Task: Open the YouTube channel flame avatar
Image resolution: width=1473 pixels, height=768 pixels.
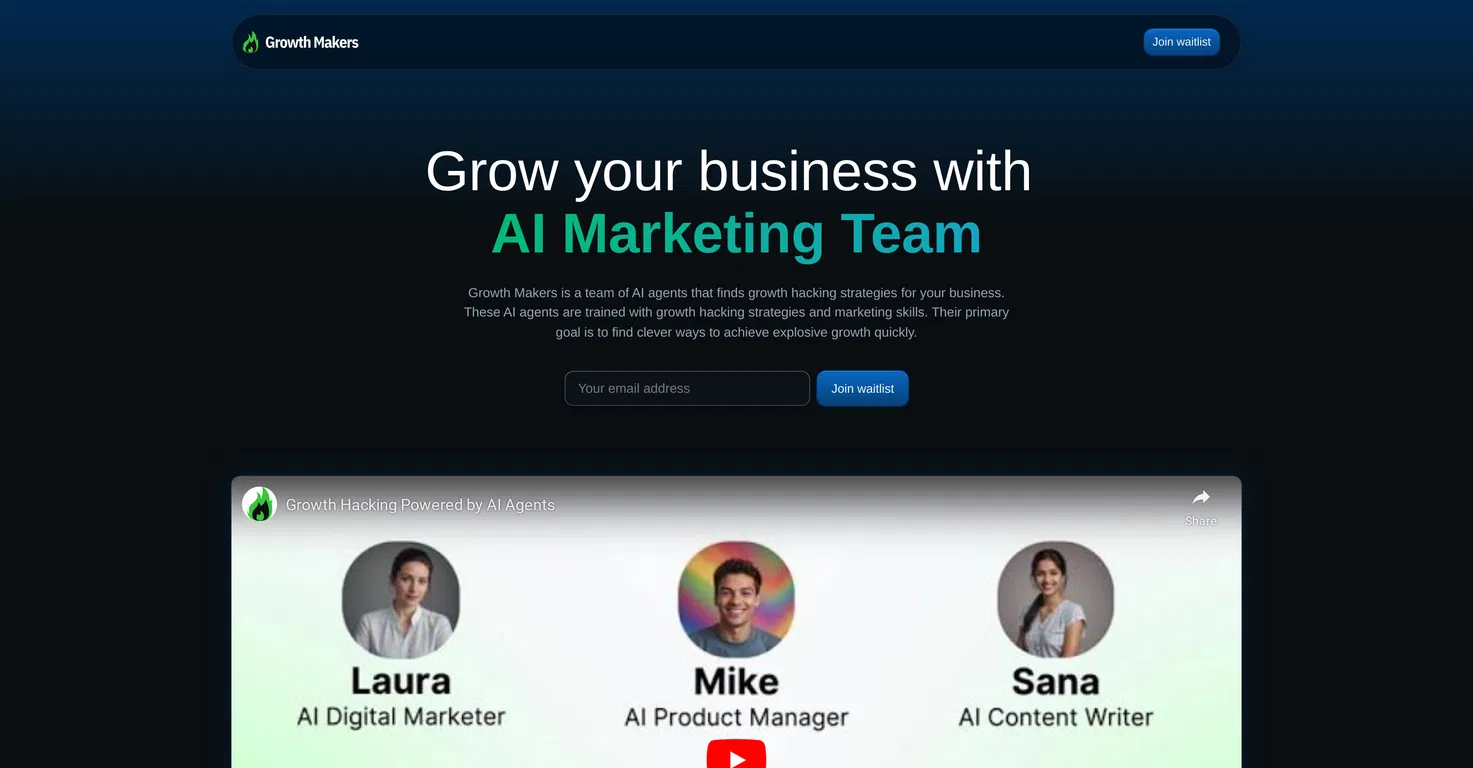Action: (260, 504)
